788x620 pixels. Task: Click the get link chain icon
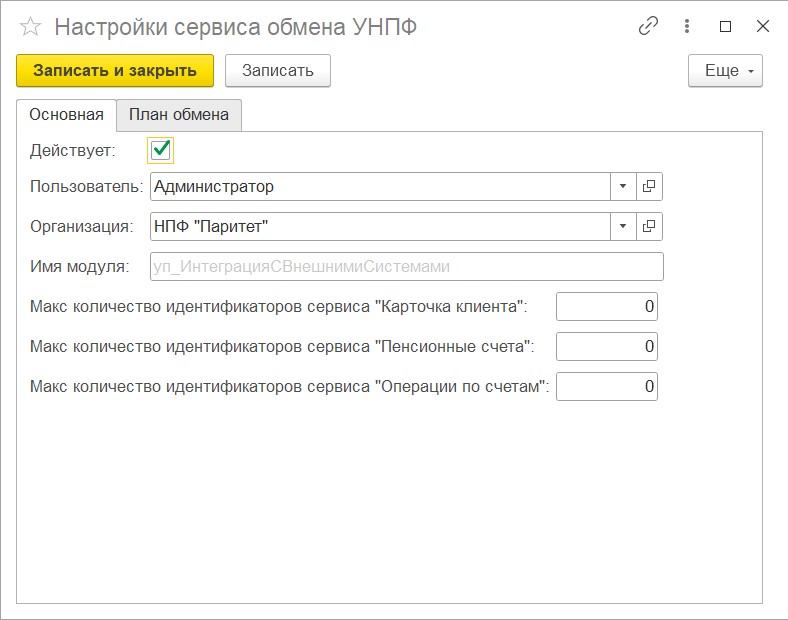649,27
